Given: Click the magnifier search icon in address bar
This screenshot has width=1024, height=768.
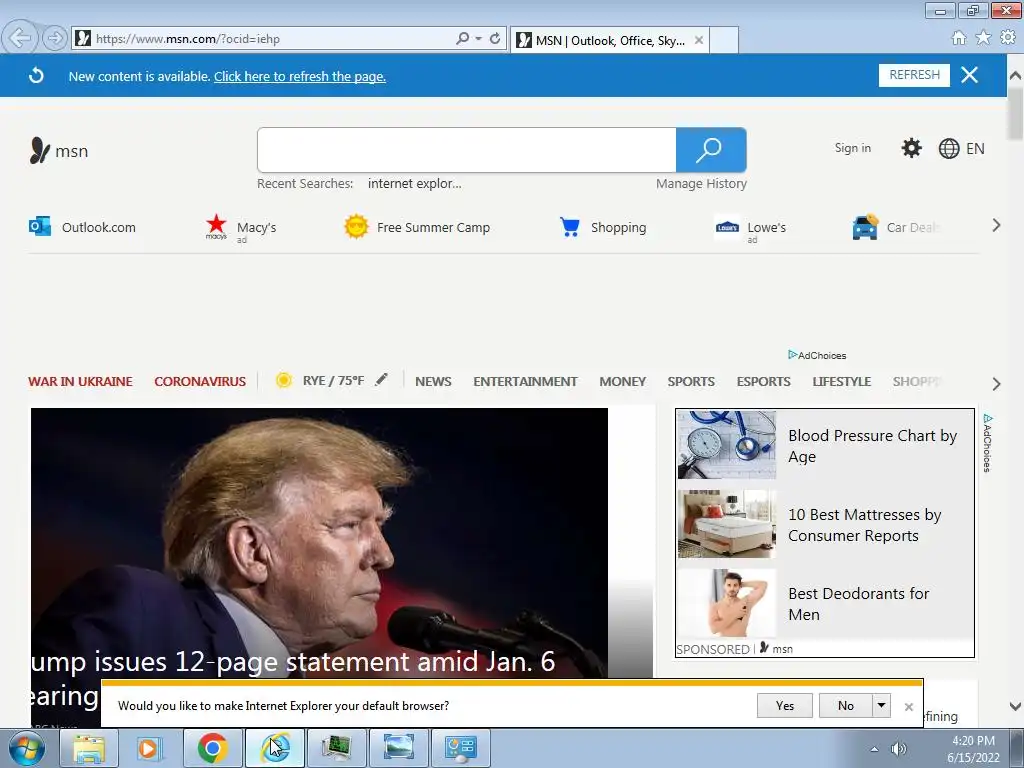Looking at the screenshot, I should pyautogui.click(x=462, y=39).
